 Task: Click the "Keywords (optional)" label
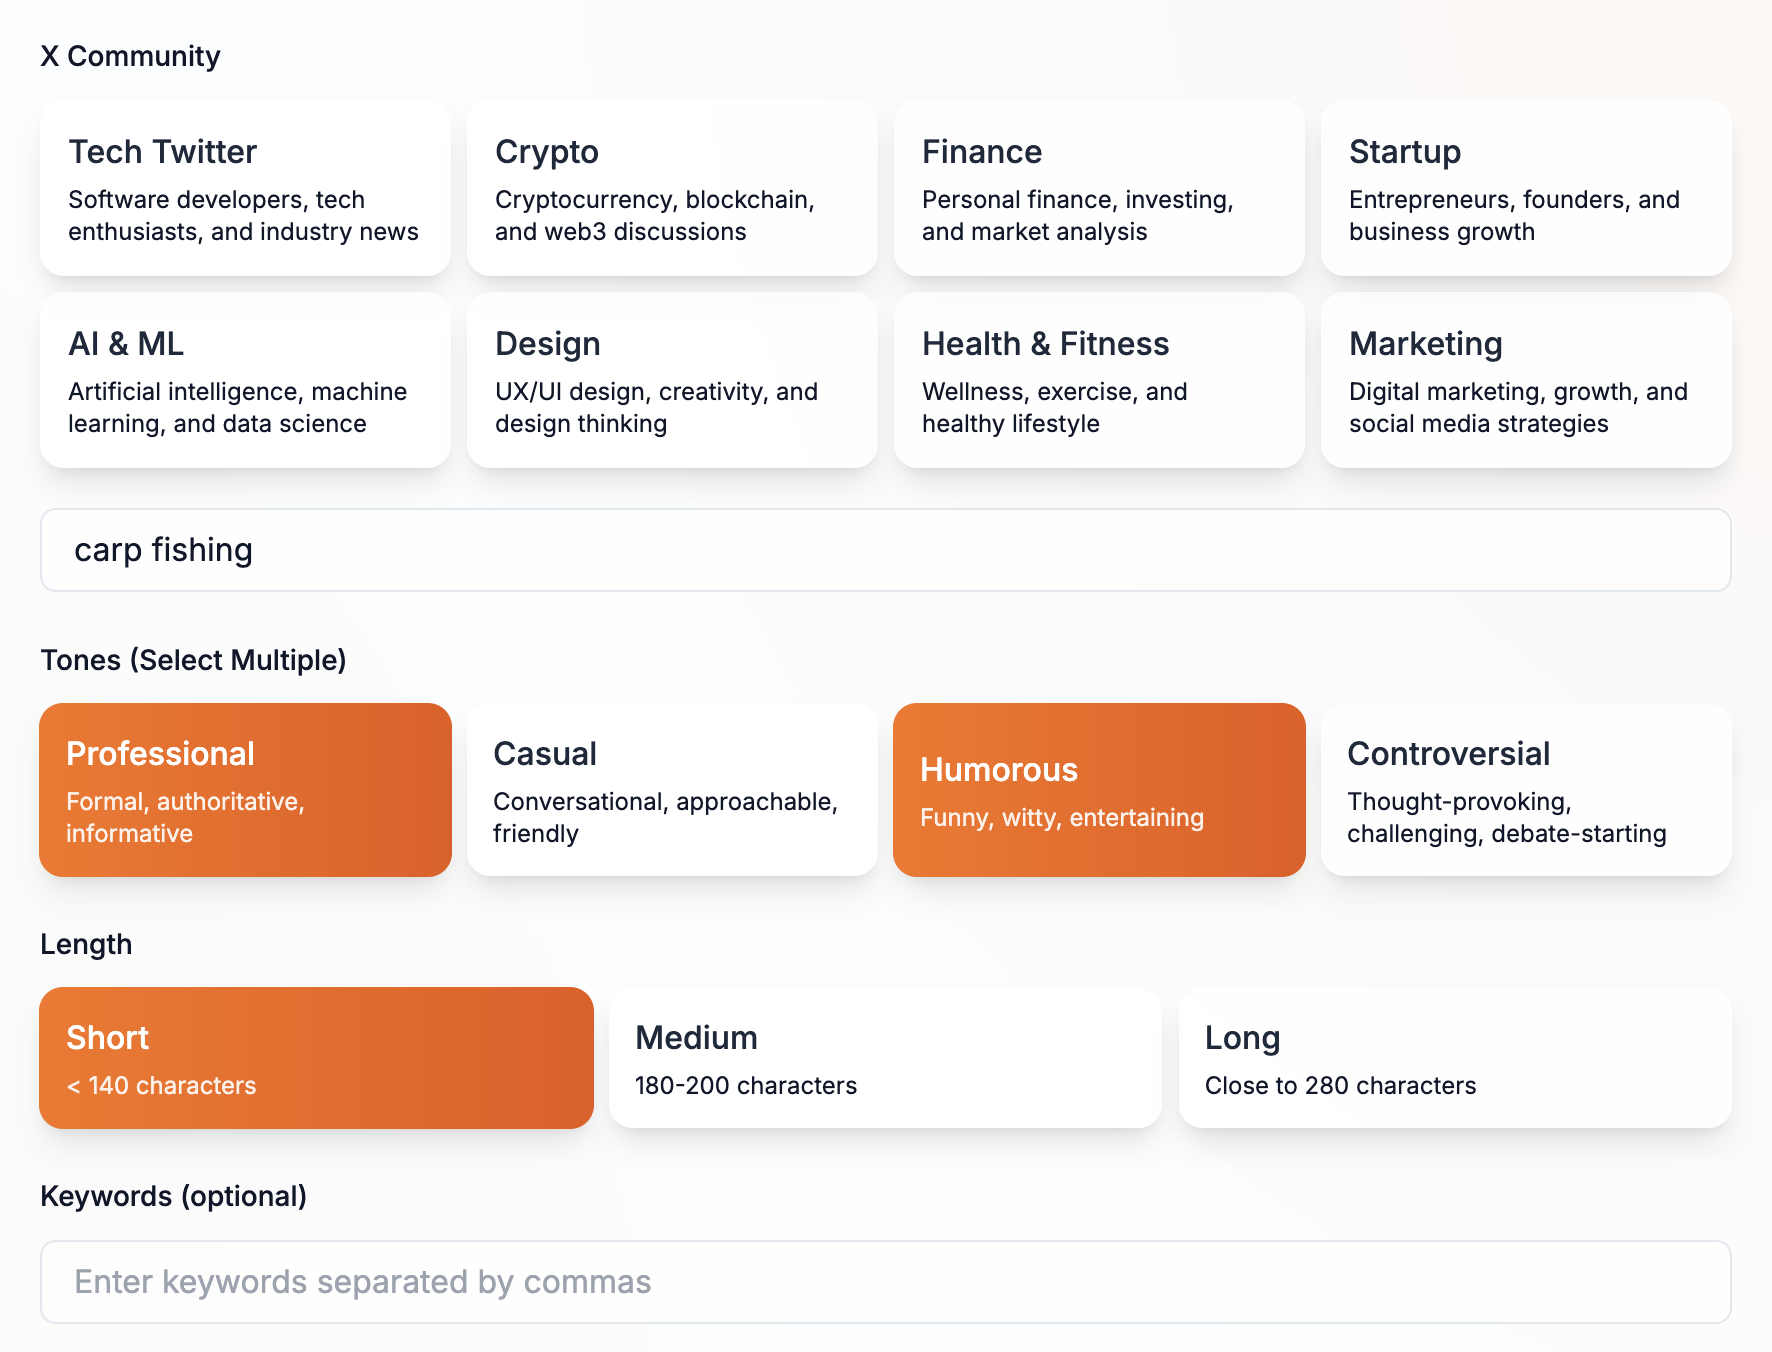(x=173, y=1196)
